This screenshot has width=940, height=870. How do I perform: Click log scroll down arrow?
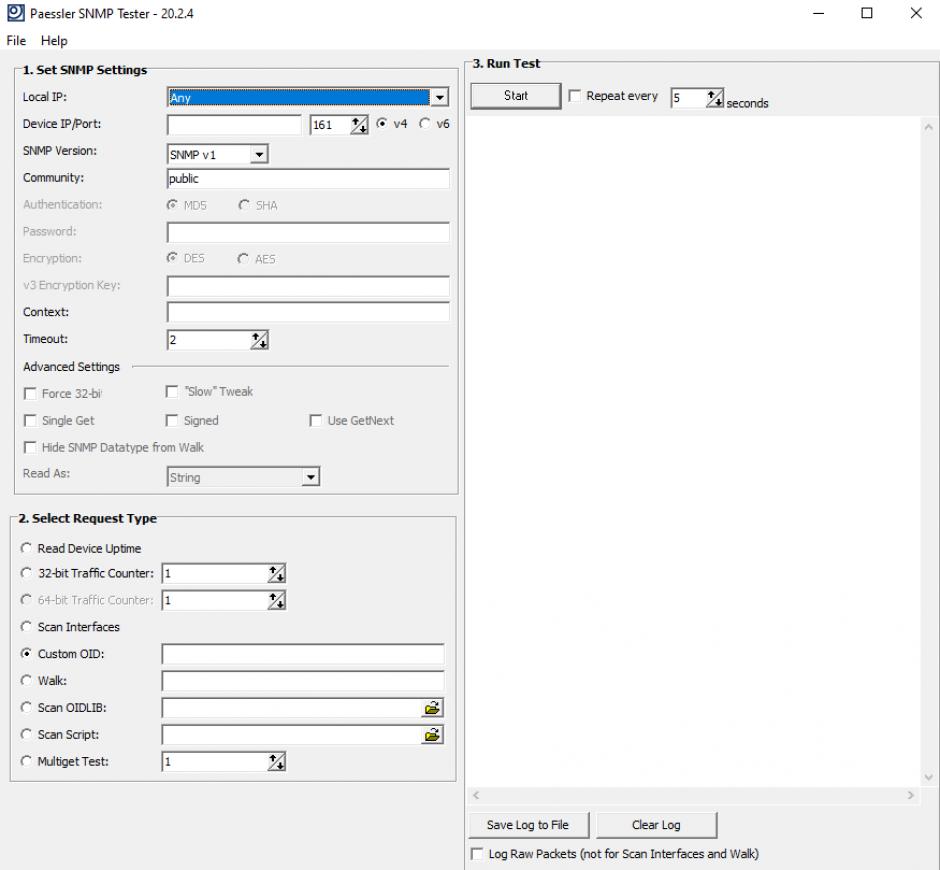point(929,778)
